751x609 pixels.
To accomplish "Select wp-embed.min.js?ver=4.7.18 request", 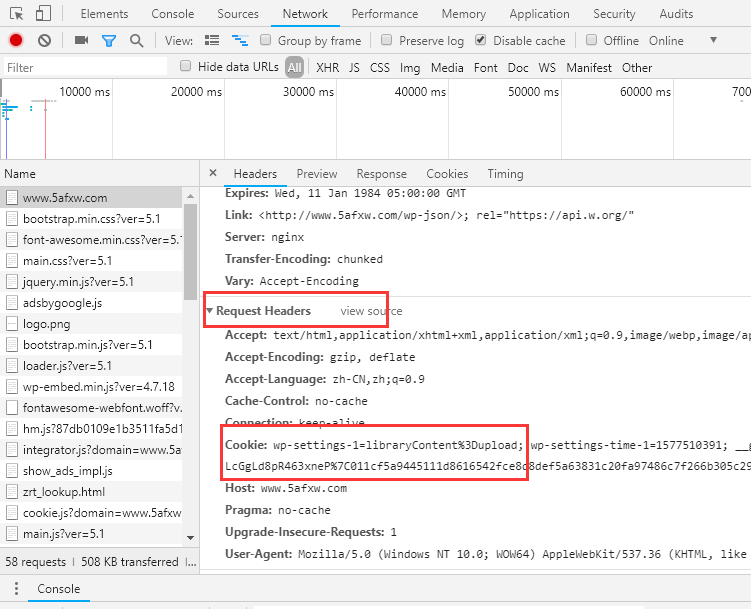I will click(91, 386).
